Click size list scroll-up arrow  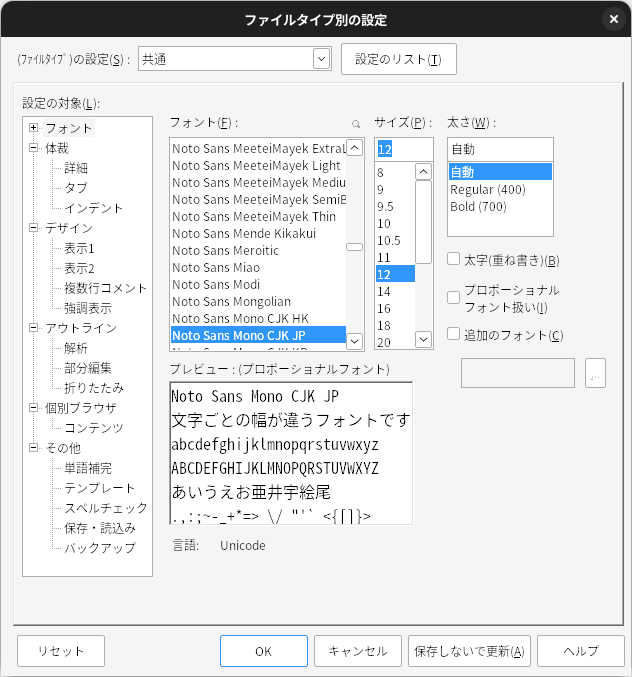[423, 172]
